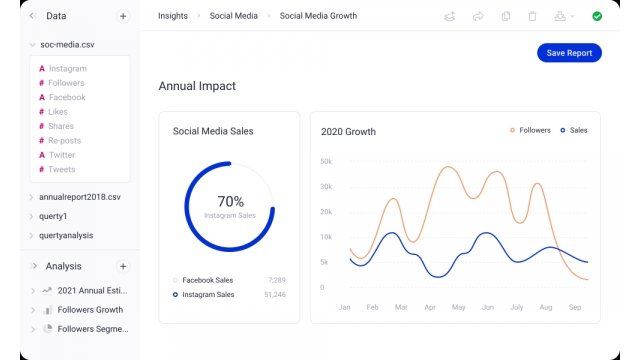Click the plus icon next to Data
The width and height of the screenshot is (640, 360).
pos(123,16)
